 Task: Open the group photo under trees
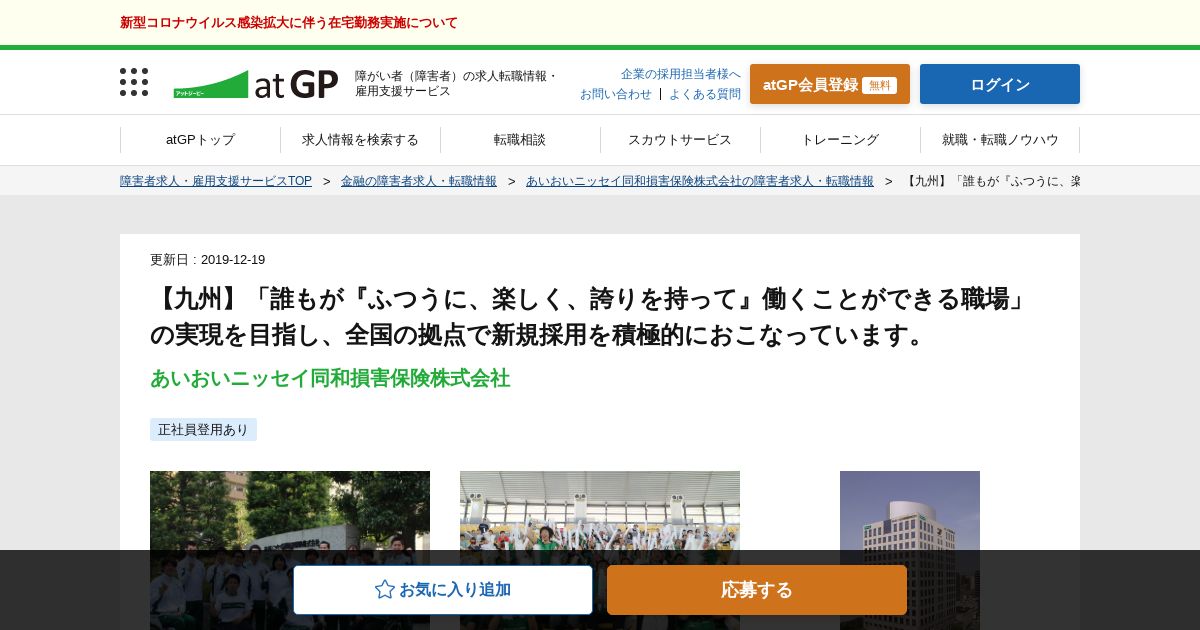coord(290,550)
